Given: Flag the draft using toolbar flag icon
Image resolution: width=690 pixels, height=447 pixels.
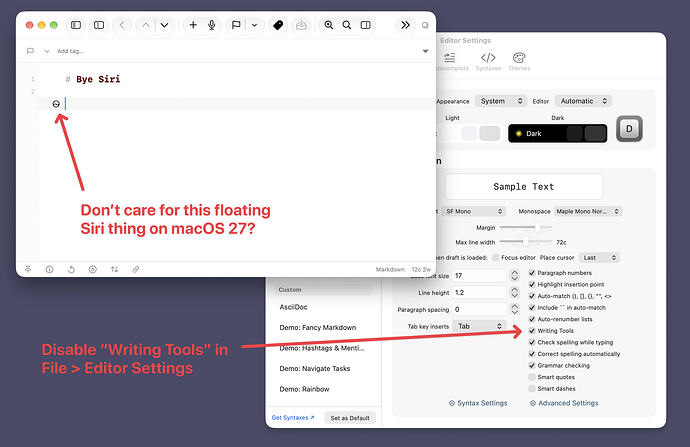Looking at the screenshot, I should click(x=236, y=25).
